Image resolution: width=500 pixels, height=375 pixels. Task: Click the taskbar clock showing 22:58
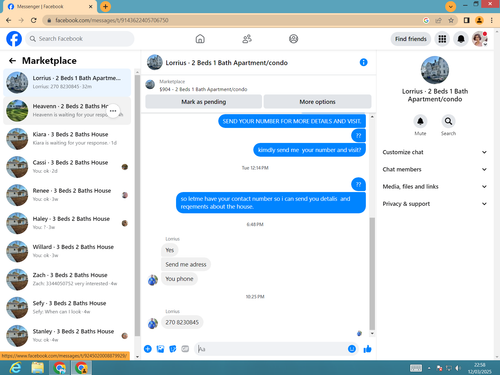point(479,368)
